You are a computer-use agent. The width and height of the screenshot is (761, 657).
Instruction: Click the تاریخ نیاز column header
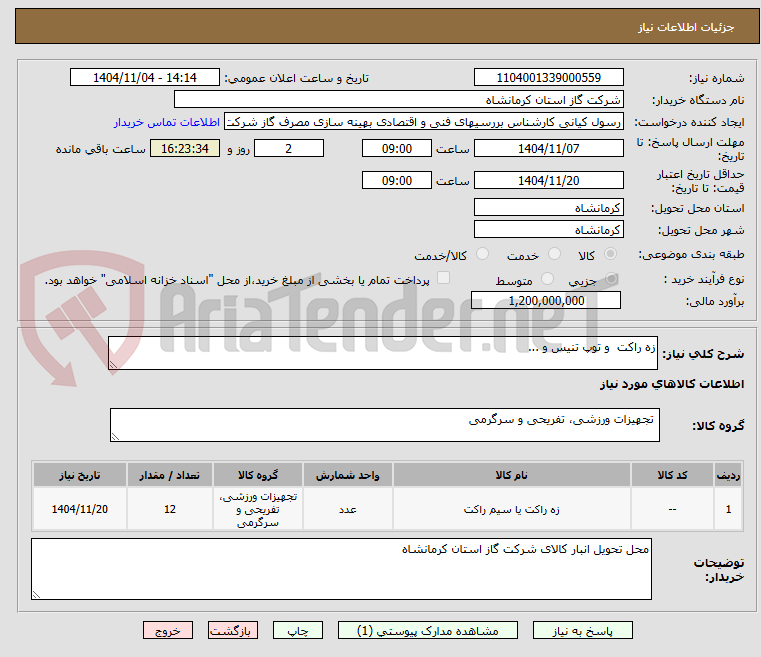80,475
